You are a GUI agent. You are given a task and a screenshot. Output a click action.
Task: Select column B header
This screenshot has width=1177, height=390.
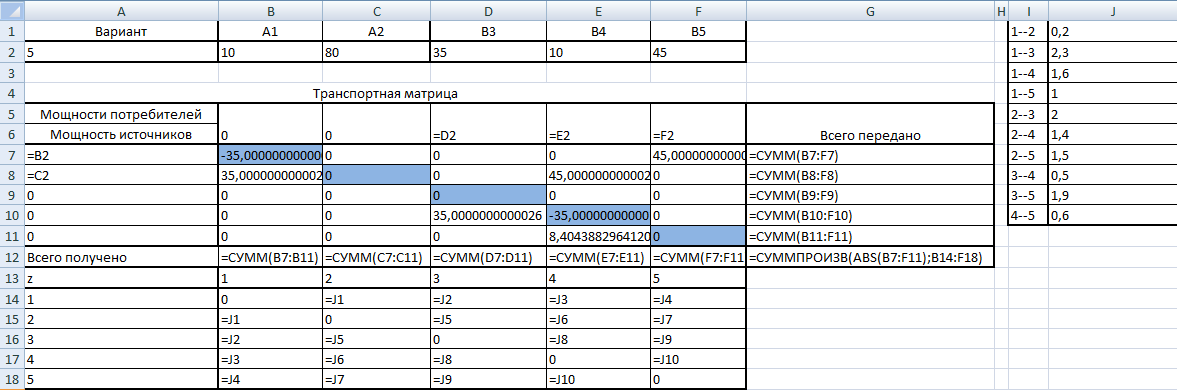tap(271, 10)
